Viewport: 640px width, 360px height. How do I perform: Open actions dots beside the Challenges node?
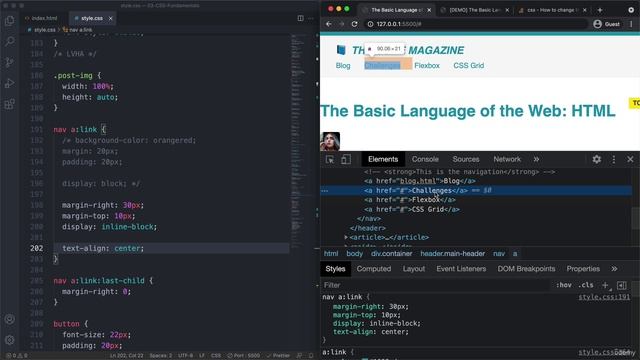325,191
